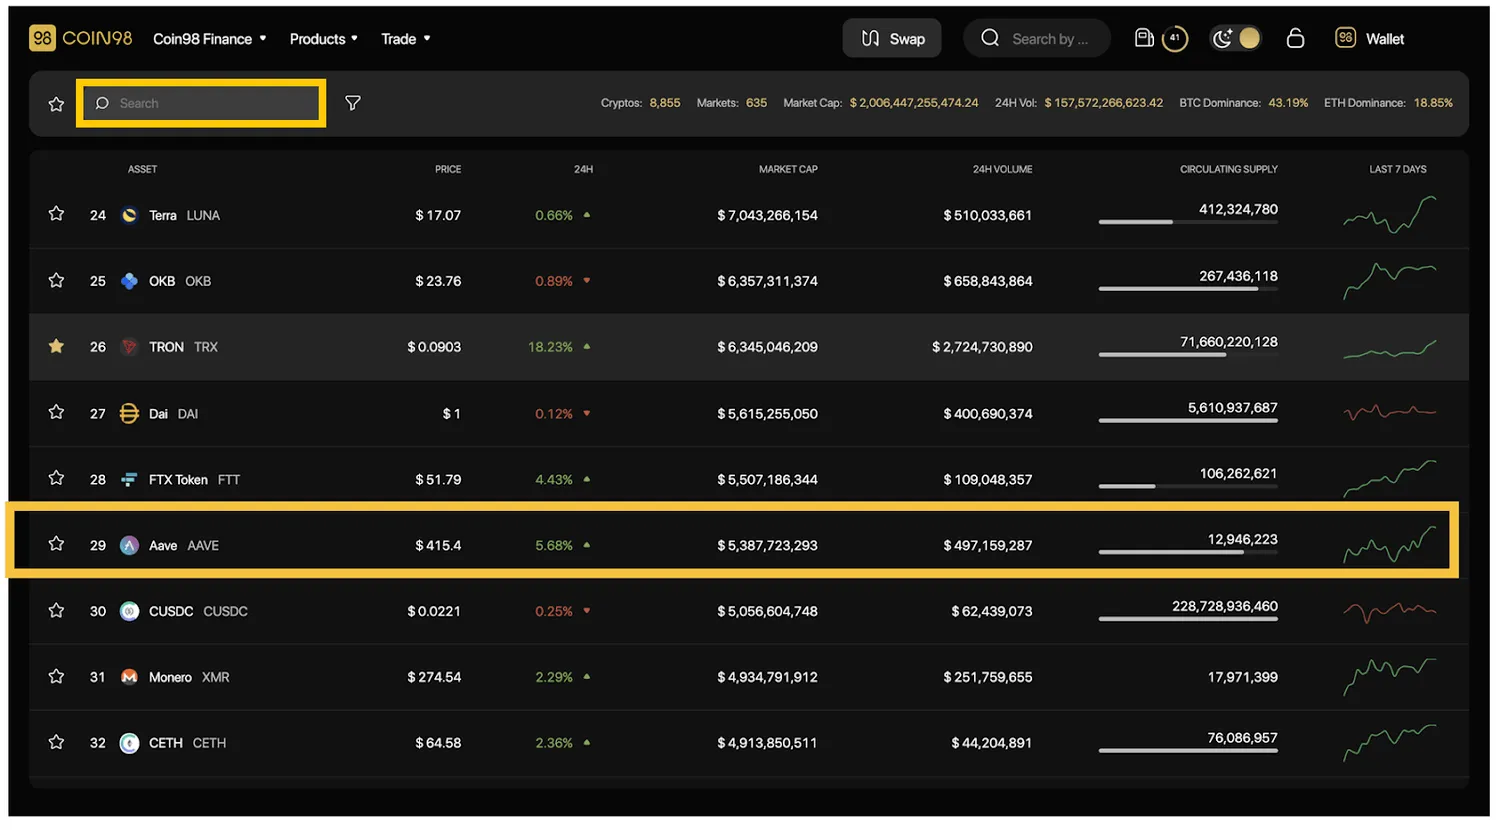Open the news icon next to search

[1144, 38]
